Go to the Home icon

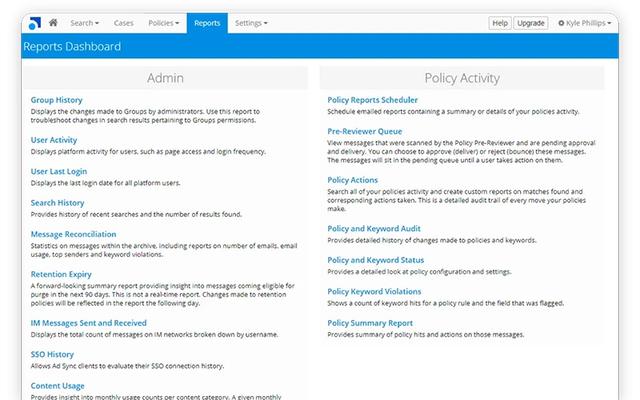tap(53, 22)
